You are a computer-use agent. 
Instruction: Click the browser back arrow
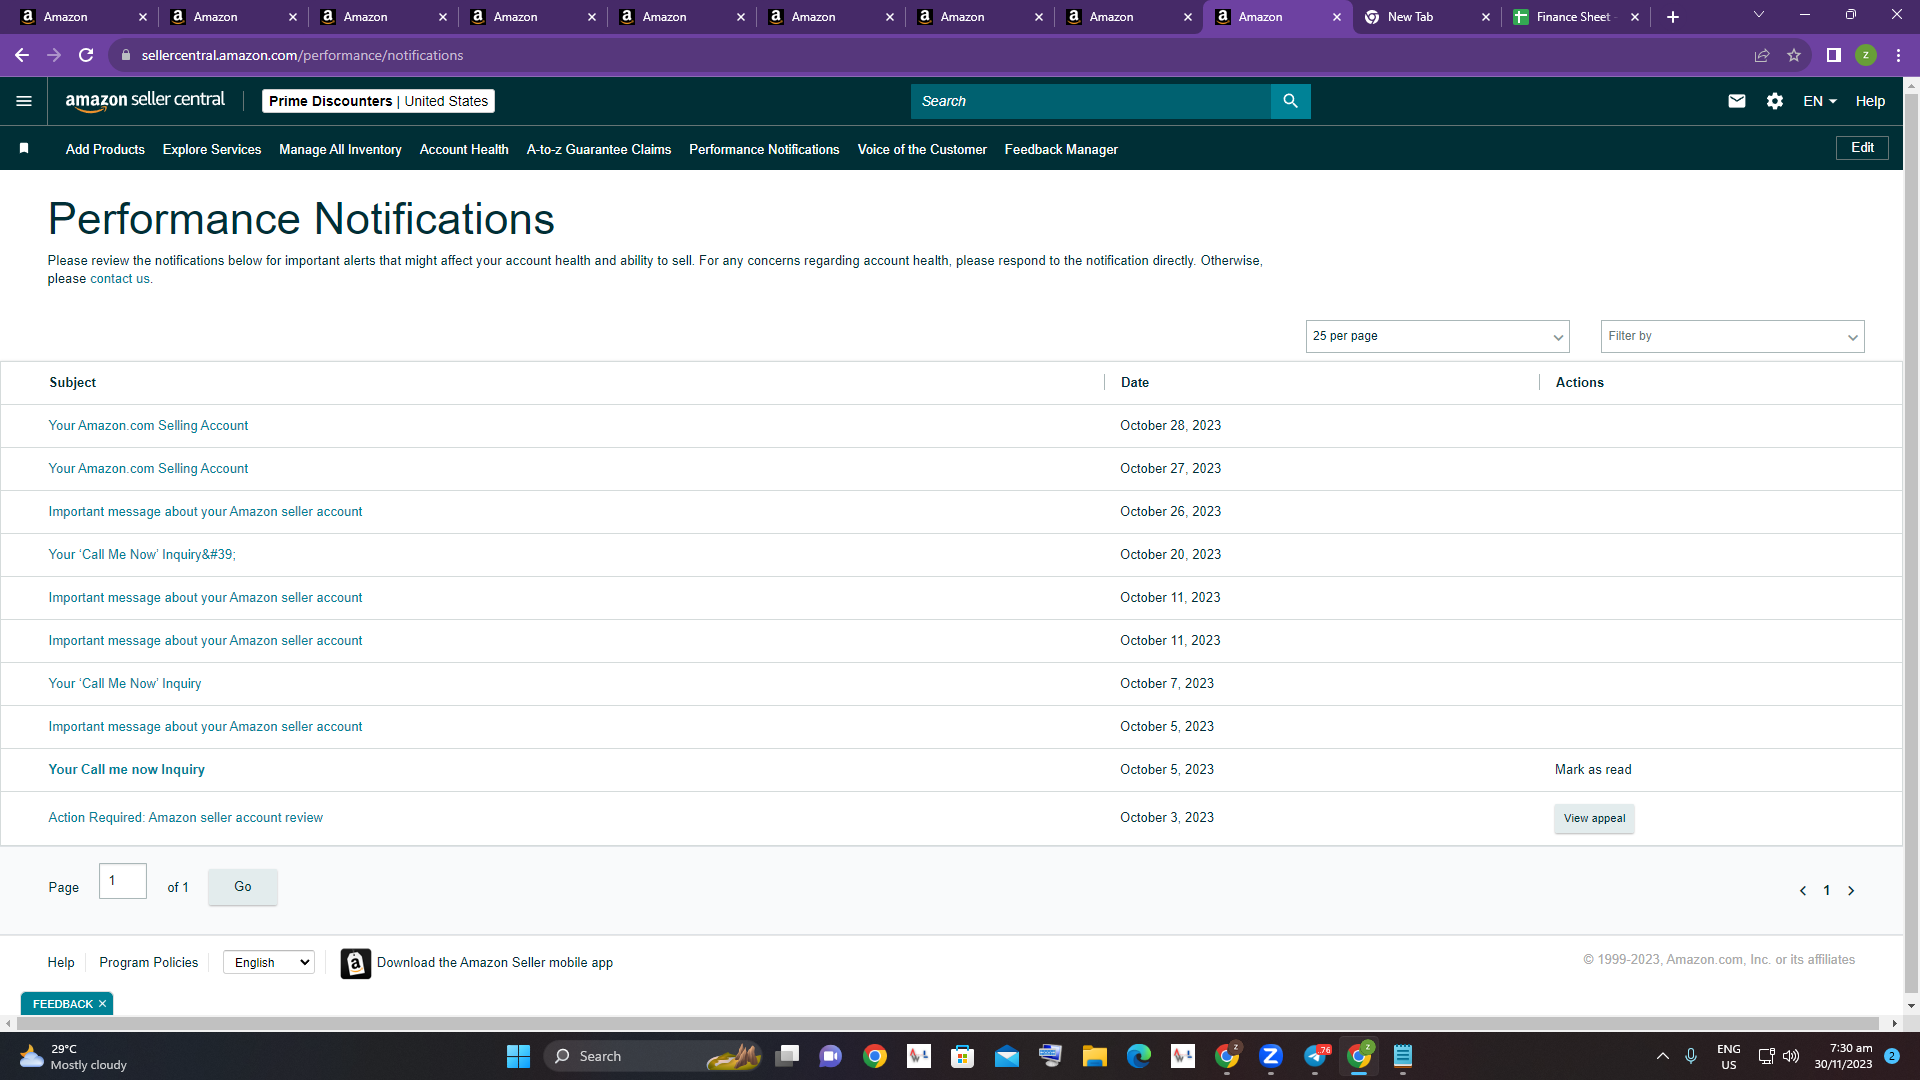pyautogui.click(x=22, y=55)
